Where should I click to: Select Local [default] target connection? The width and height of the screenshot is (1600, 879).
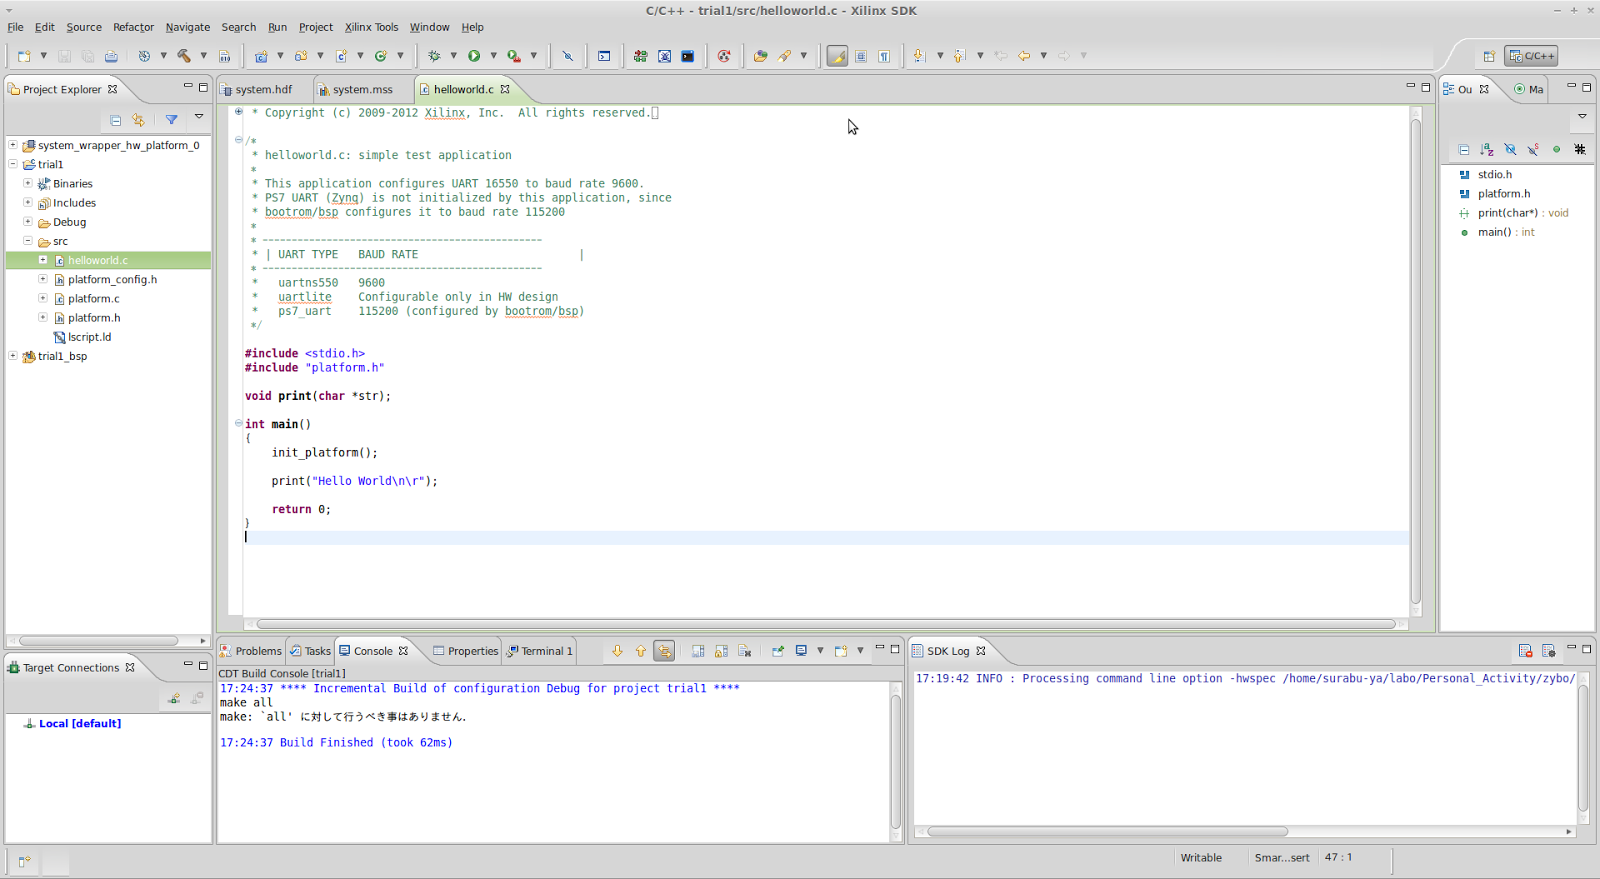pos(80,723)
